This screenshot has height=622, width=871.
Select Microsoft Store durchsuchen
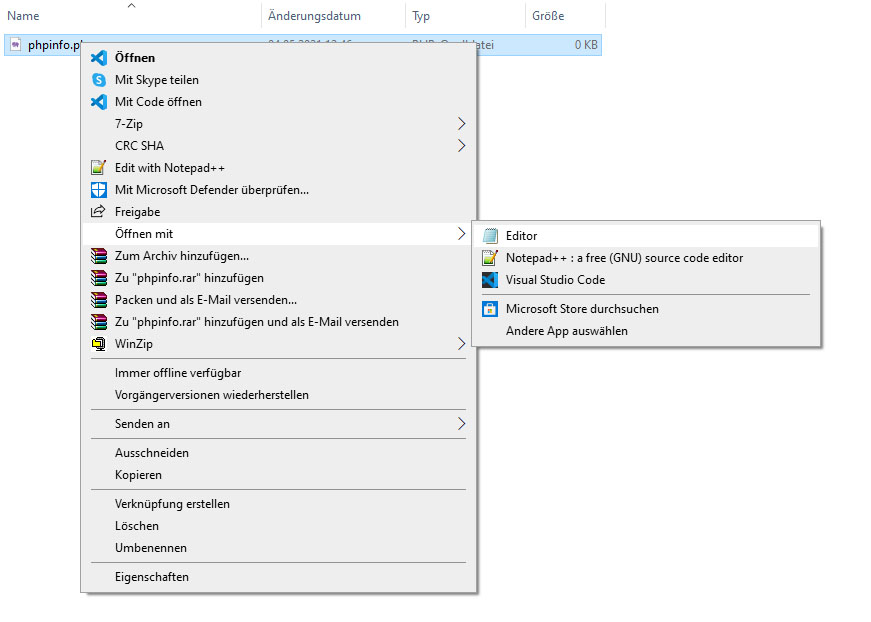coord(646,309)
